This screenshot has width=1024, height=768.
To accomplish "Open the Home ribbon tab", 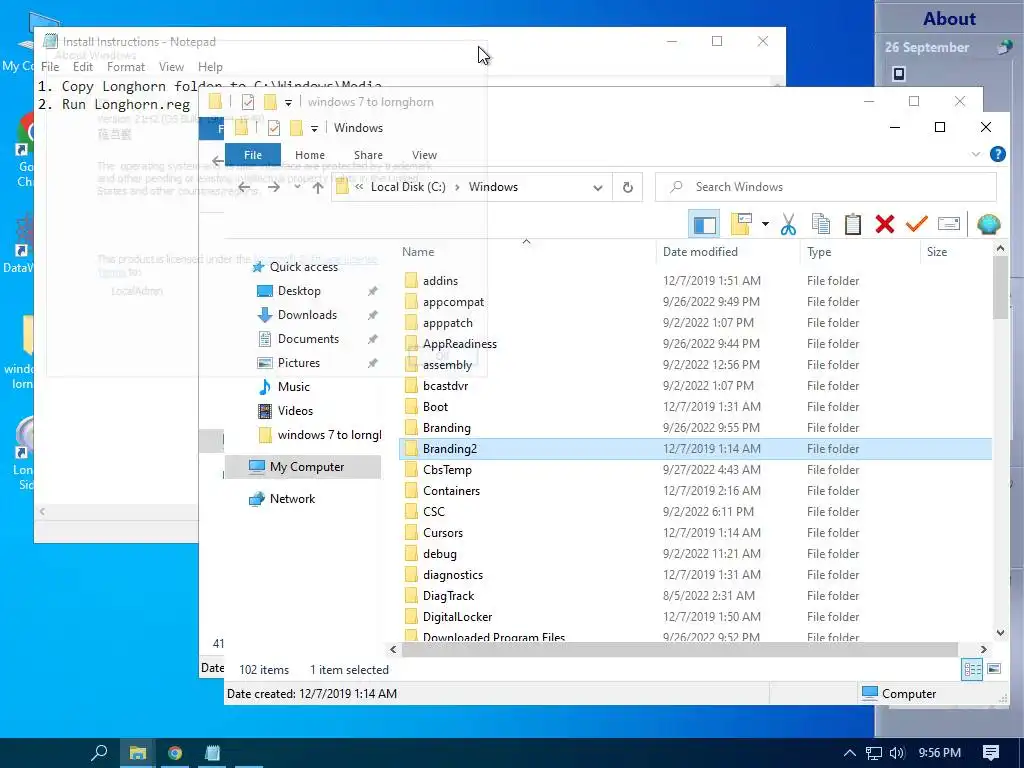I will point(310,155).
